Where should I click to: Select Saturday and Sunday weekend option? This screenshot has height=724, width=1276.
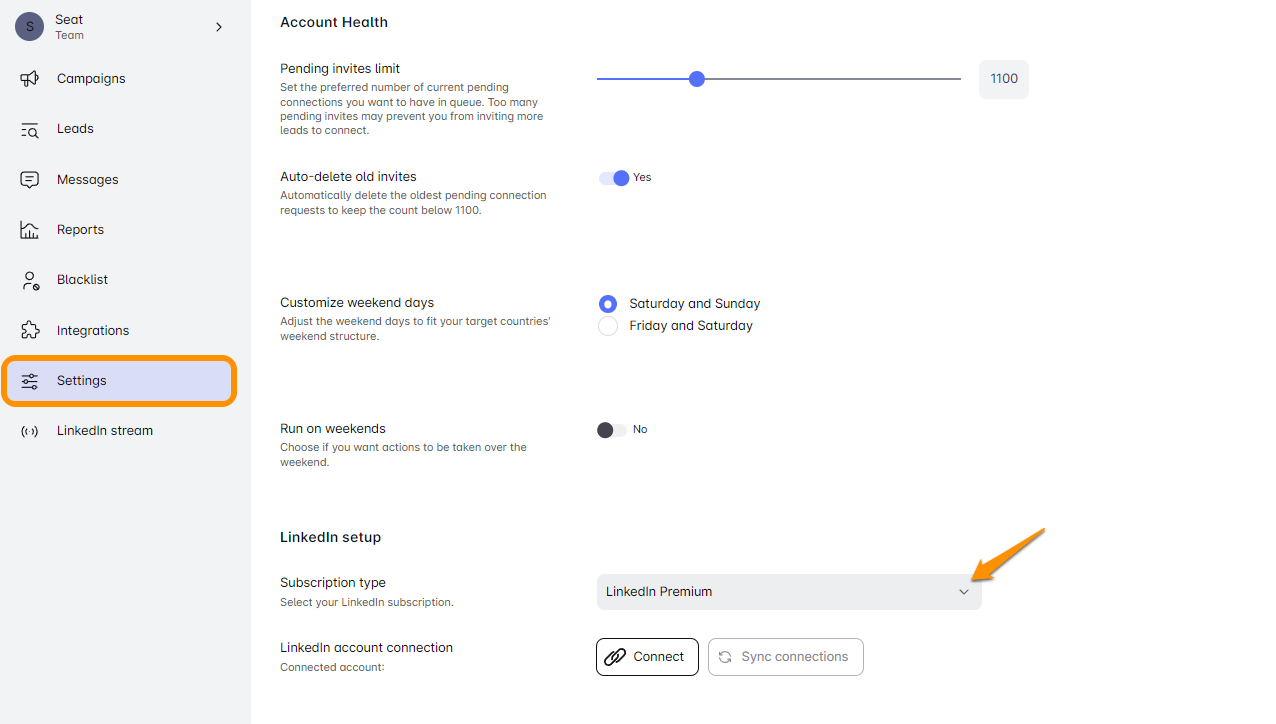point(608,304)
